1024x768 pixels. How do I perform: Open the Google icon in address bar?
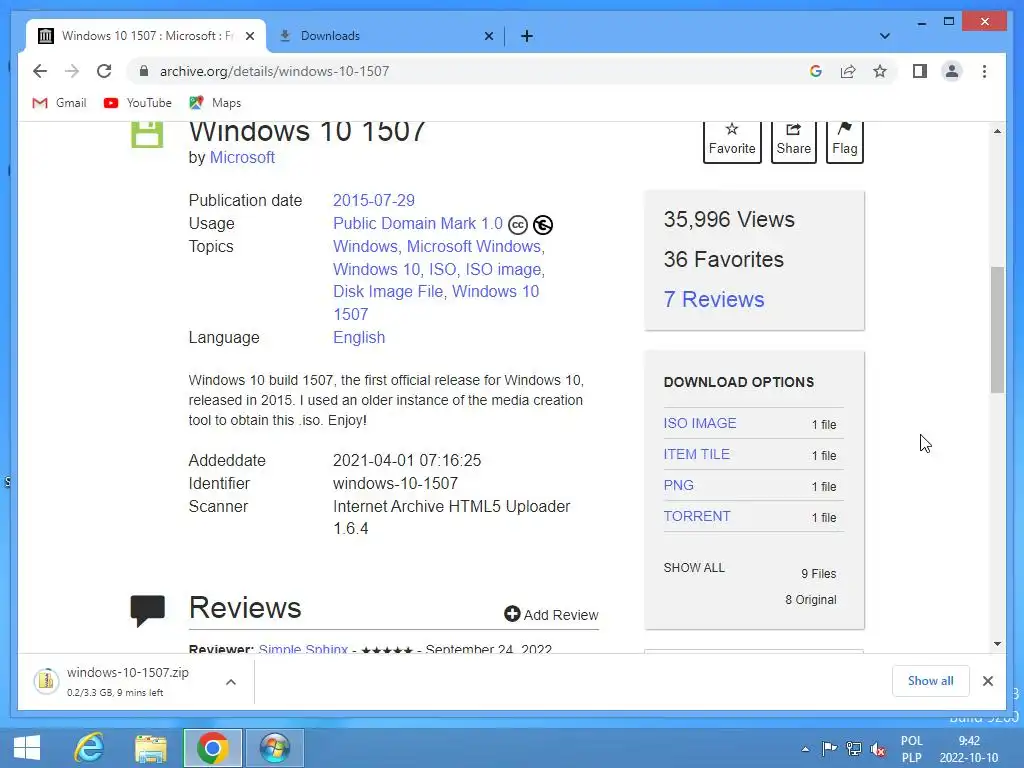click(816, 71)
